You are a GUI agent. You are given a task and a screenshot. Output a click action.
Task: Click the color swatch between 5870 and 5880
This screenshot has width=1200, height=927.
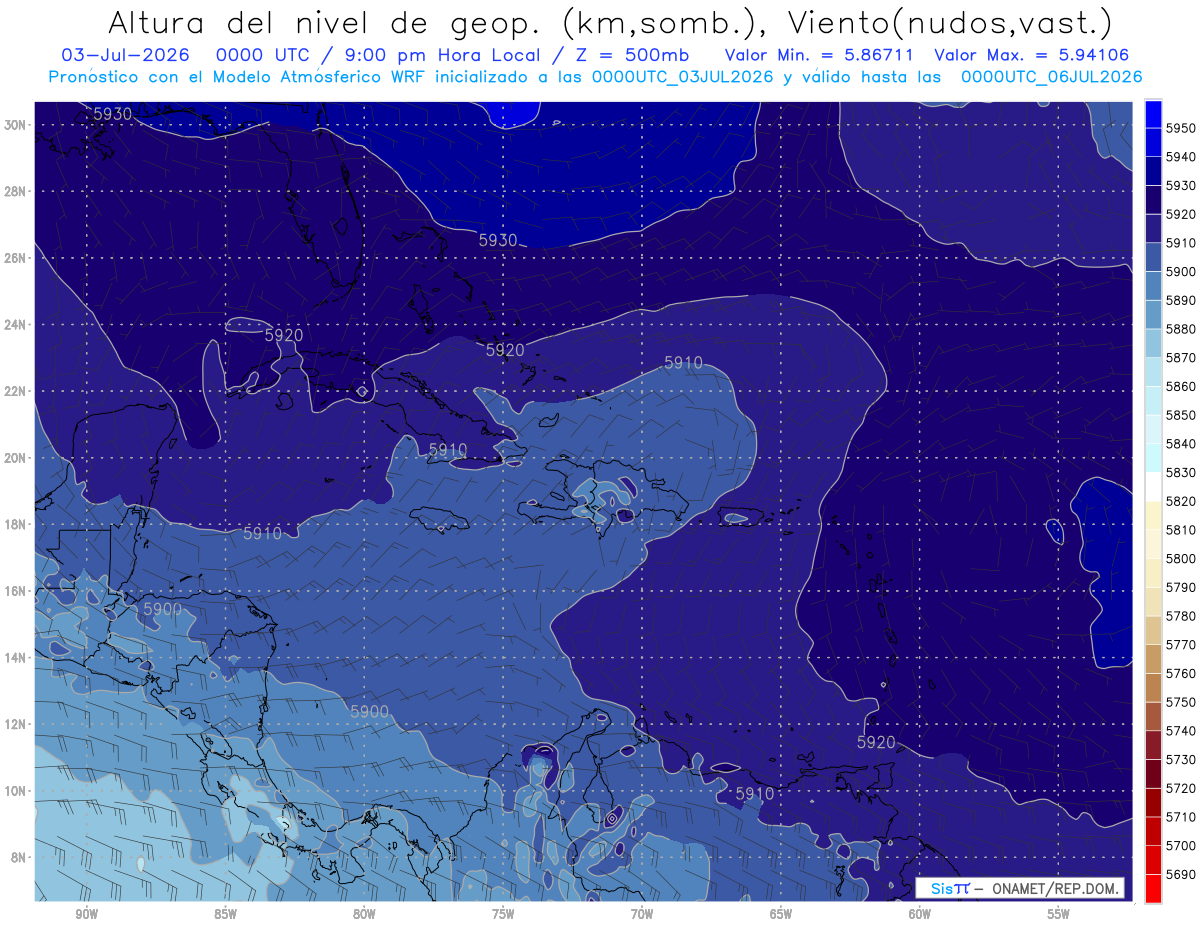1153,343
